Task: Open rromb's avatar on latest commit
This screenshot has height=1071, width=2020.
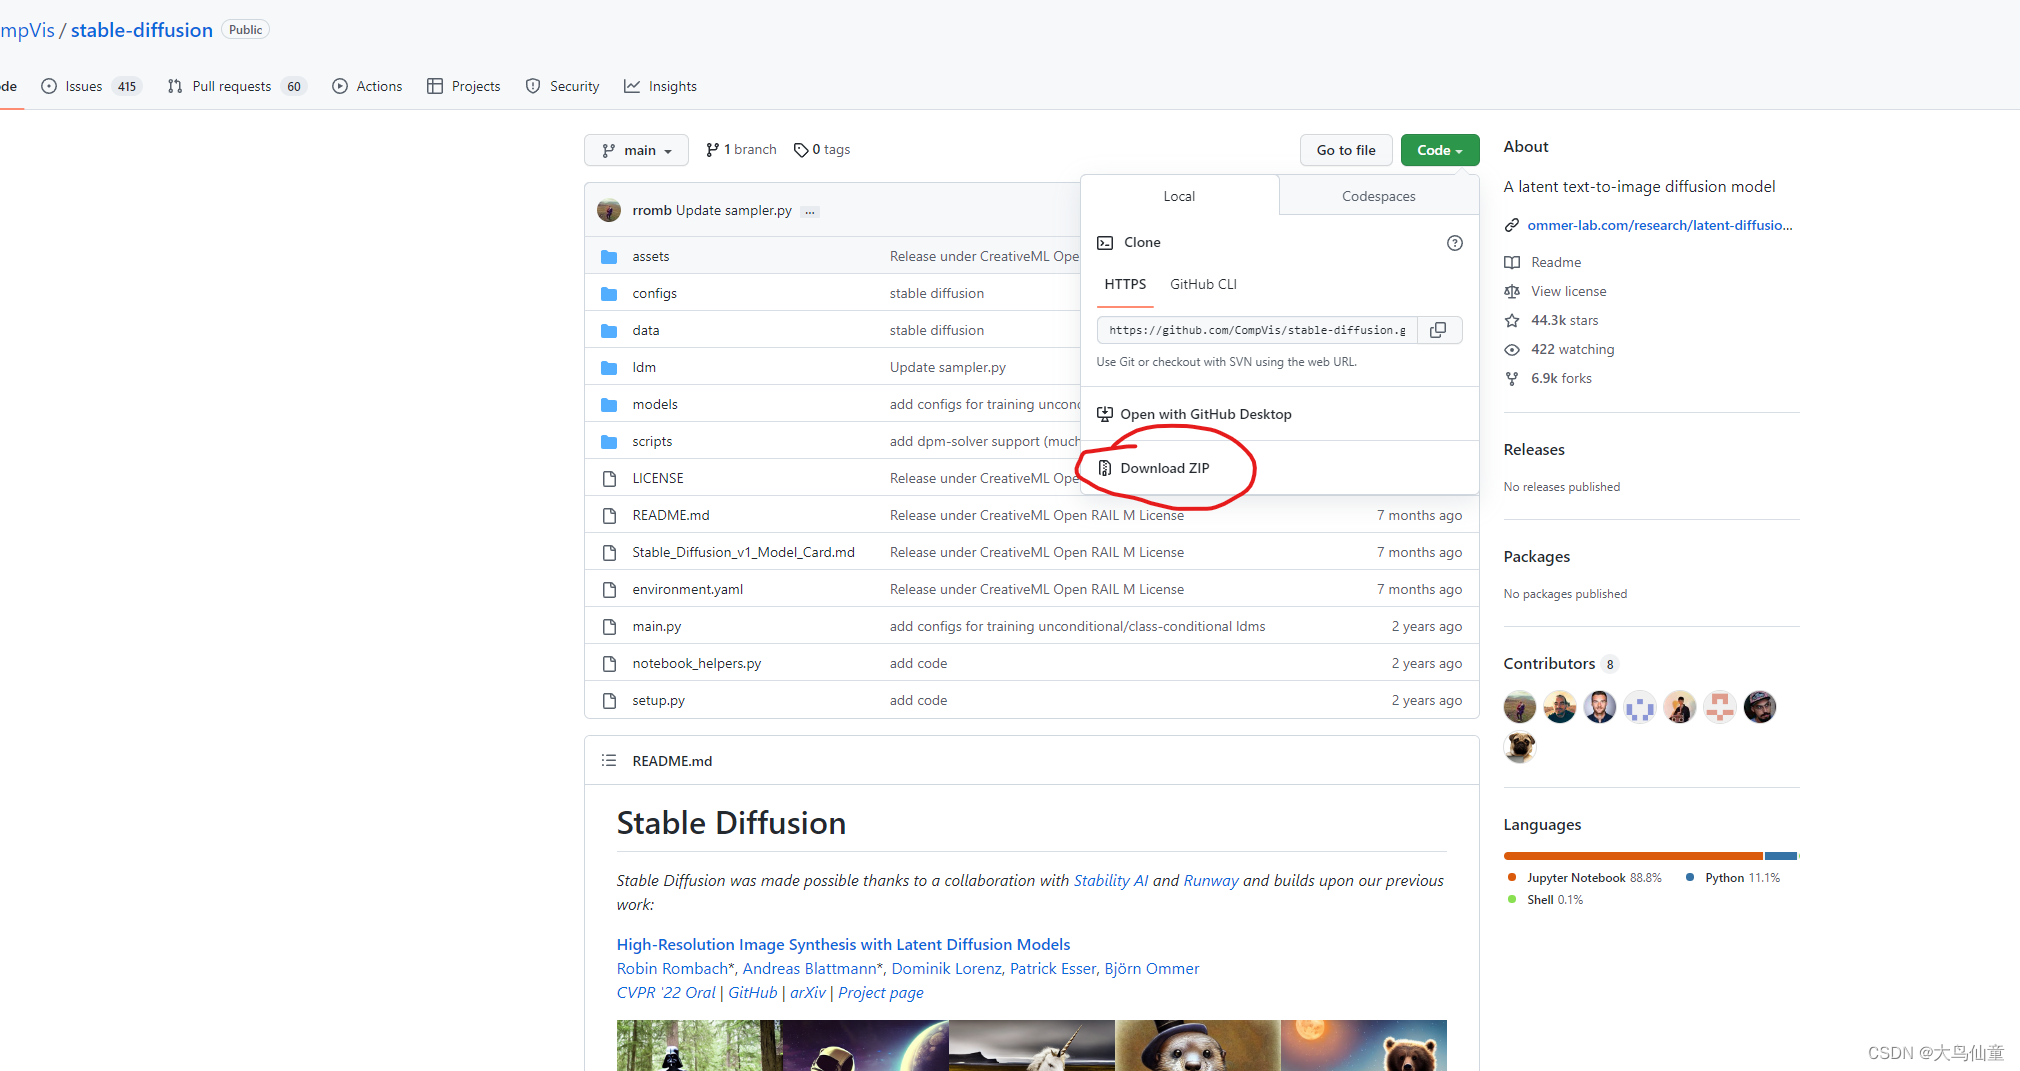Action: [x=609, y=210]
